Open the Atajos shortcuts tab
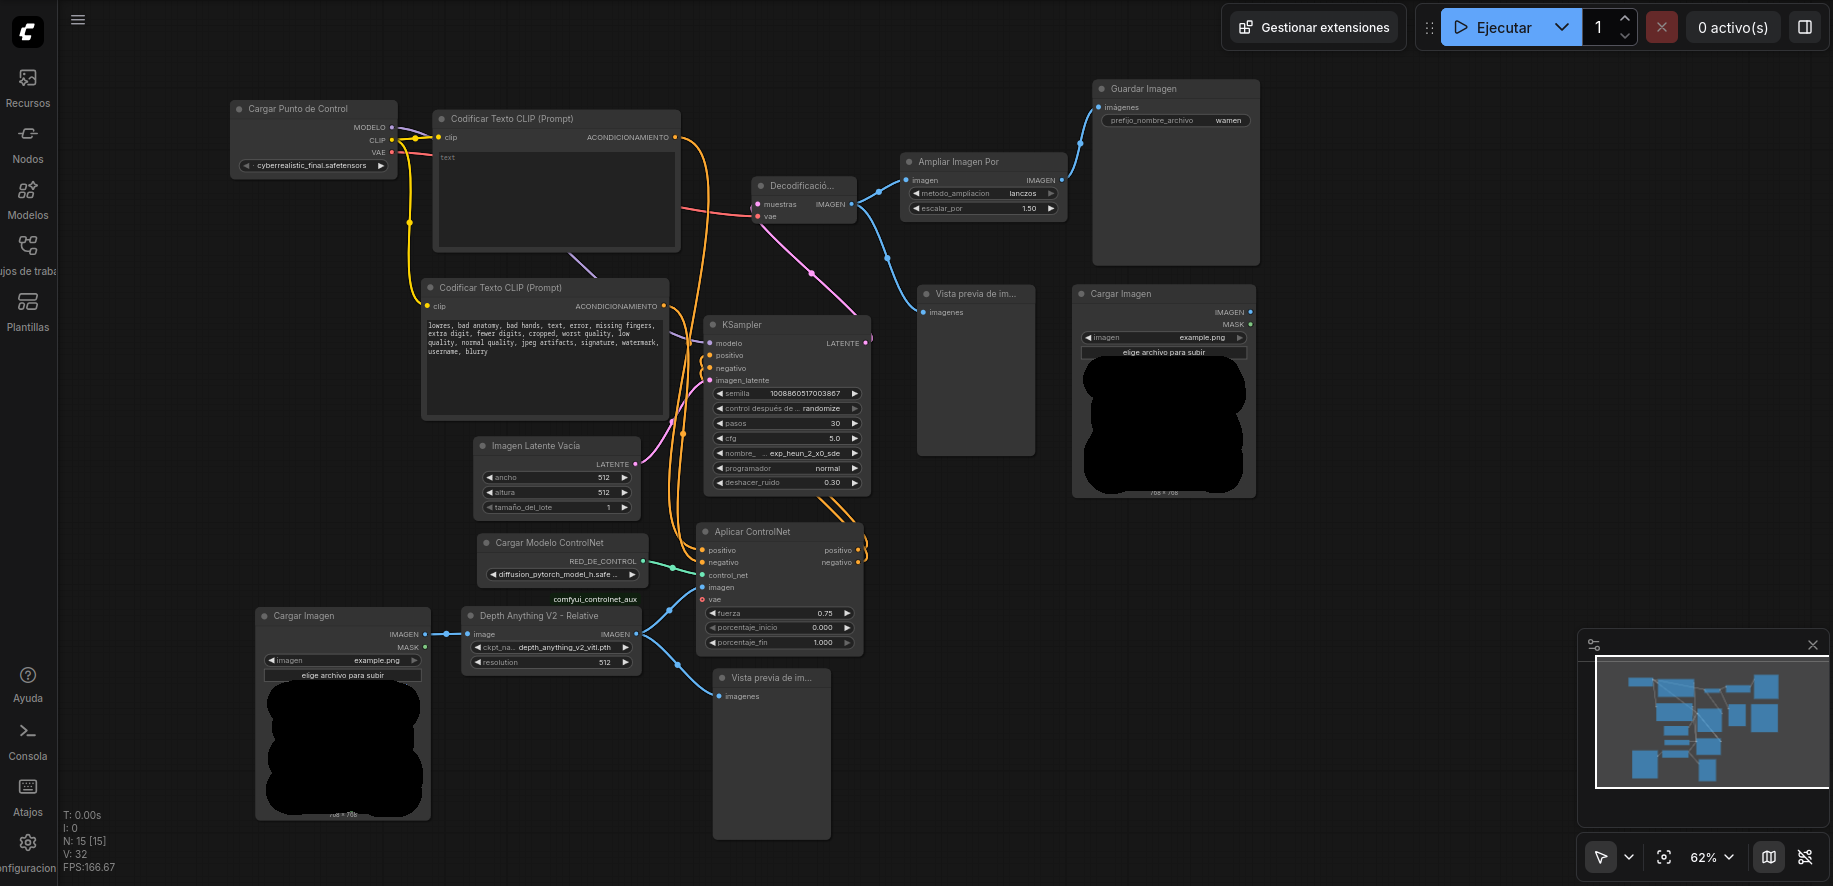 coord(28,798)
